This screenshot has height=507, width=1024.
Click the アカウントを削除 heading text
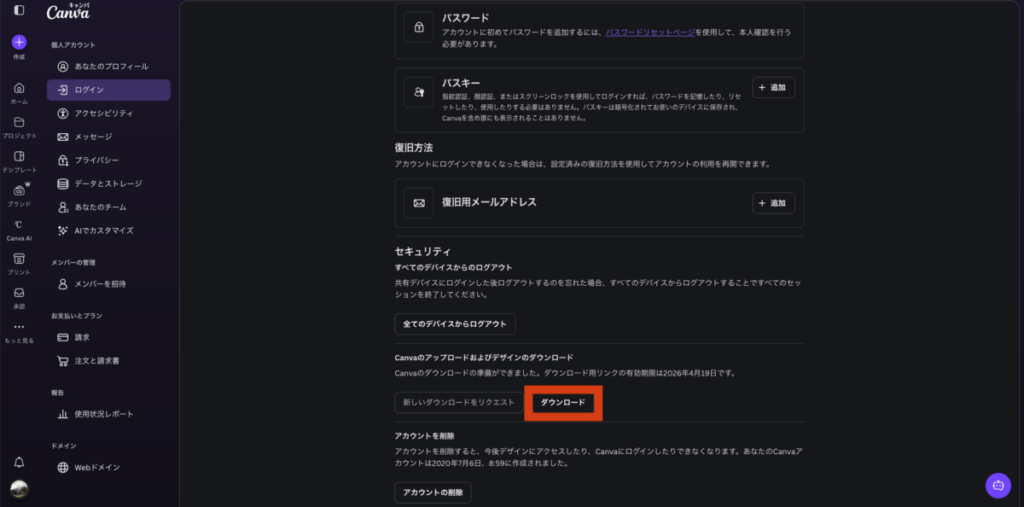[424, 436]
